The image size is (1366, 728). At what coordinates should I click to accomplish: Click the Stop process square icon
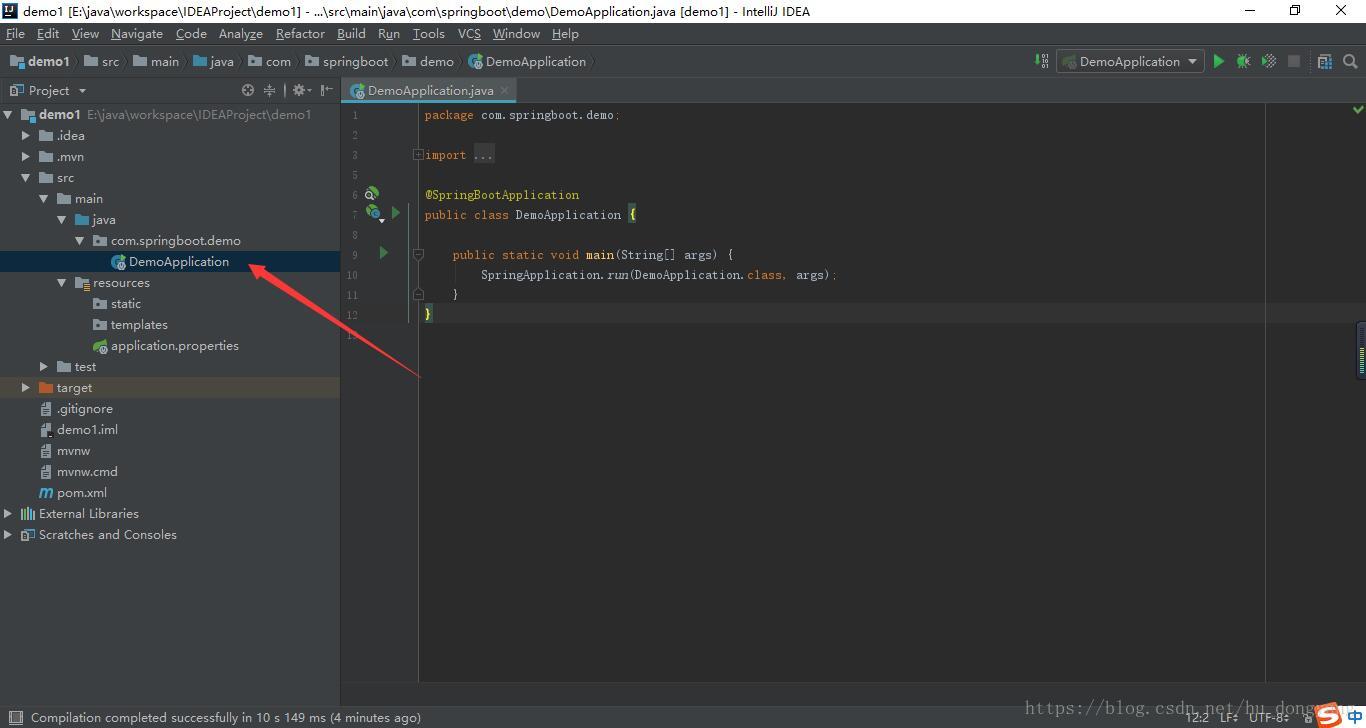tap(1293, 61)
